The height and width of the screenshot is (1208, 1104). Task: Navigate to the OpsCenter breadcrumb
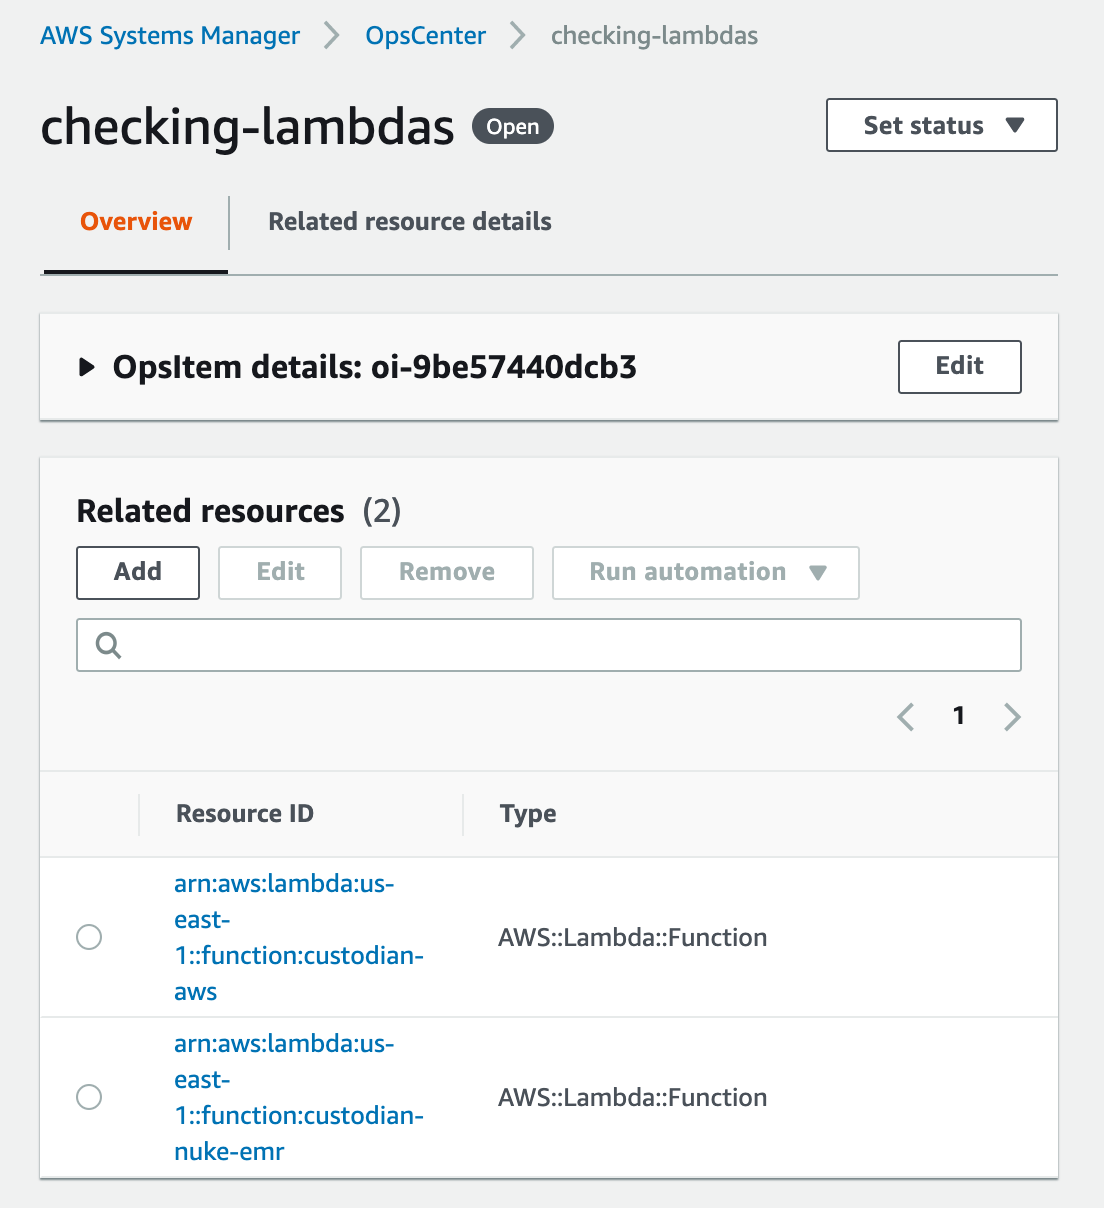426,36
